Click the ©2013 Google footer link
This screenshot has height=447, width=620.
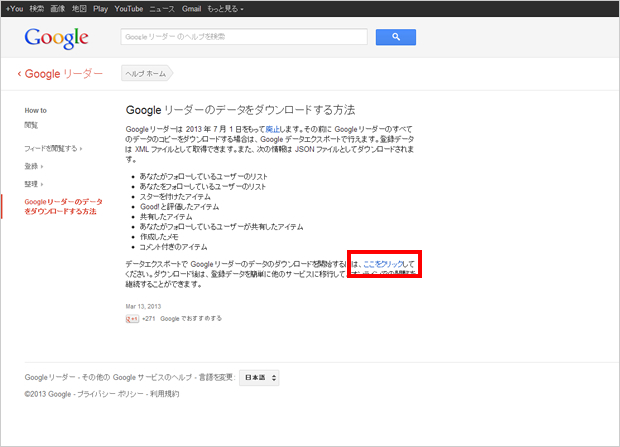(x=48, y=394)
